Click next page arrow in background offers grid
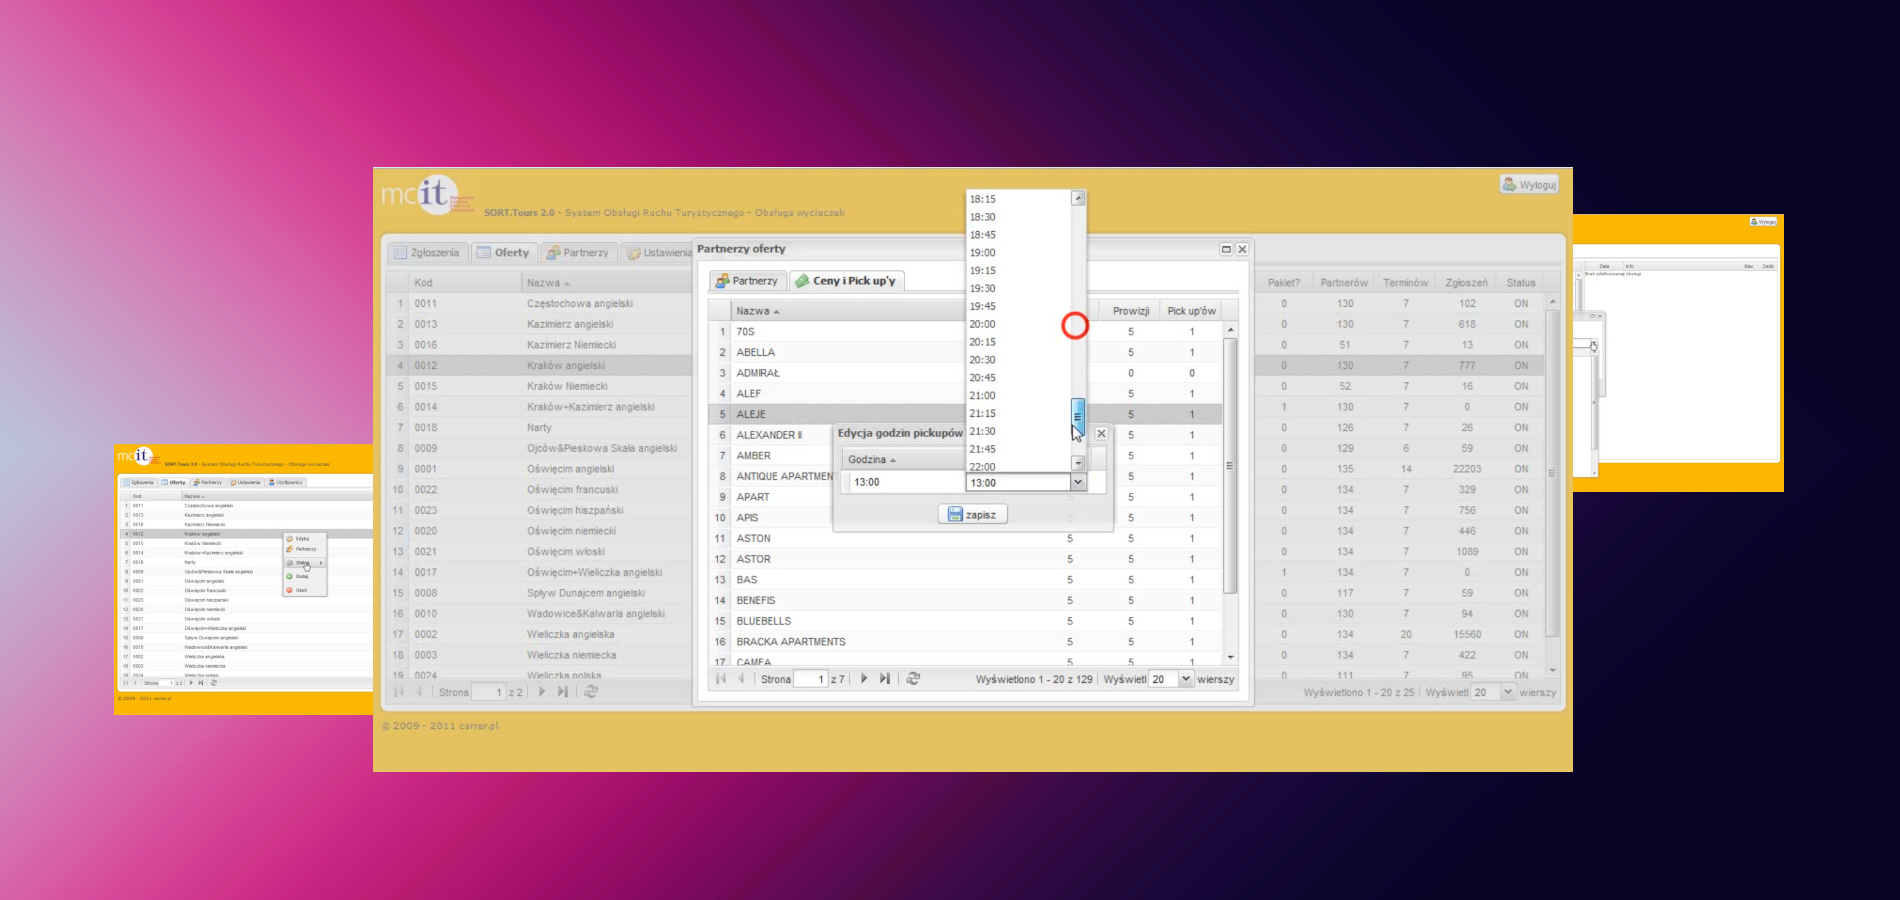The image size is (1900, 900). 542,692
